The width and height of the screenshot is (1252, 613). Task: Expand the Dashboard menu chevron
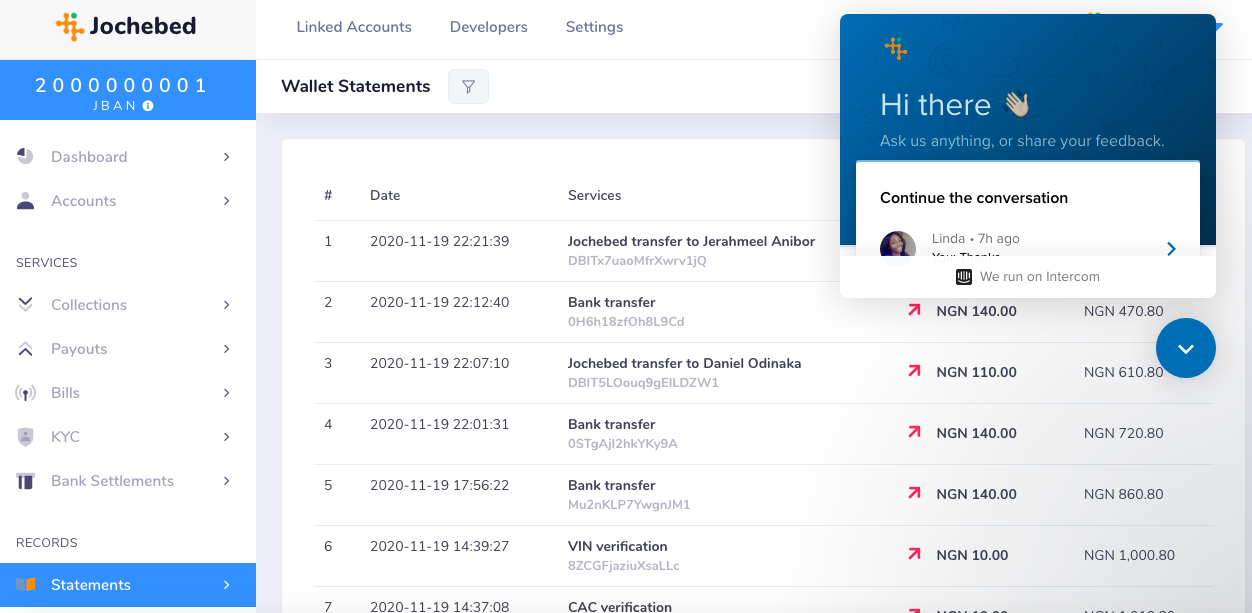(x=227, y=157)
